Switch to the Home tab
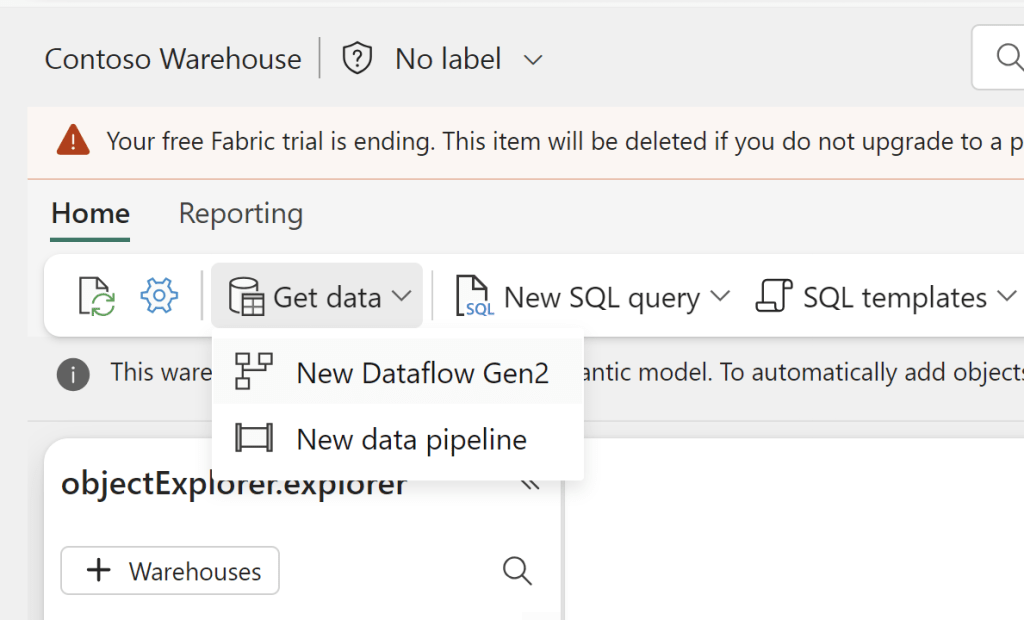 pyautogui.click(x=90, y=213)
